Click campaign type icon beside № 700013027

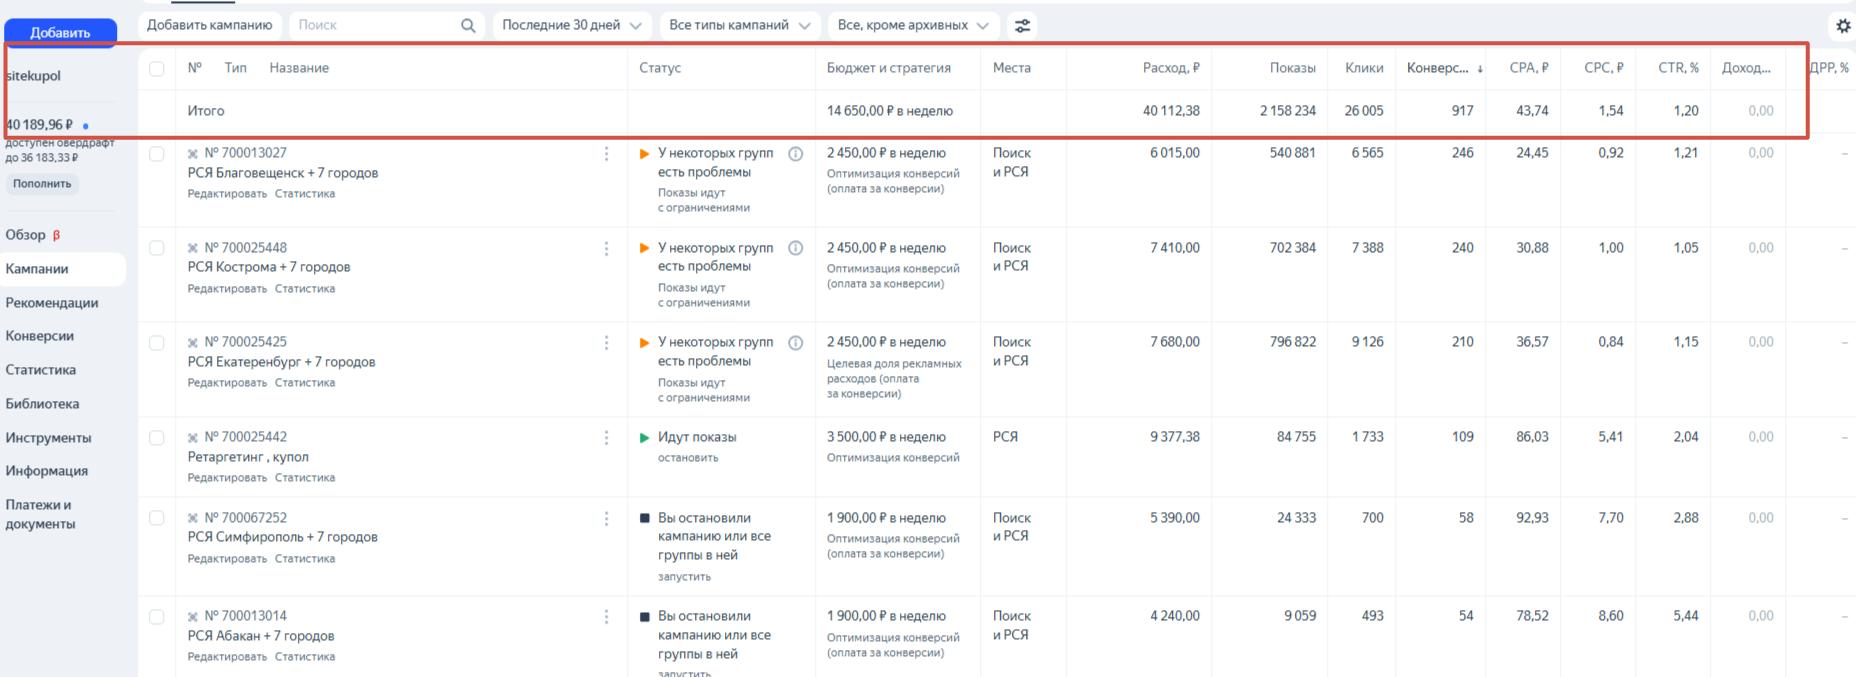coord(193,154)
